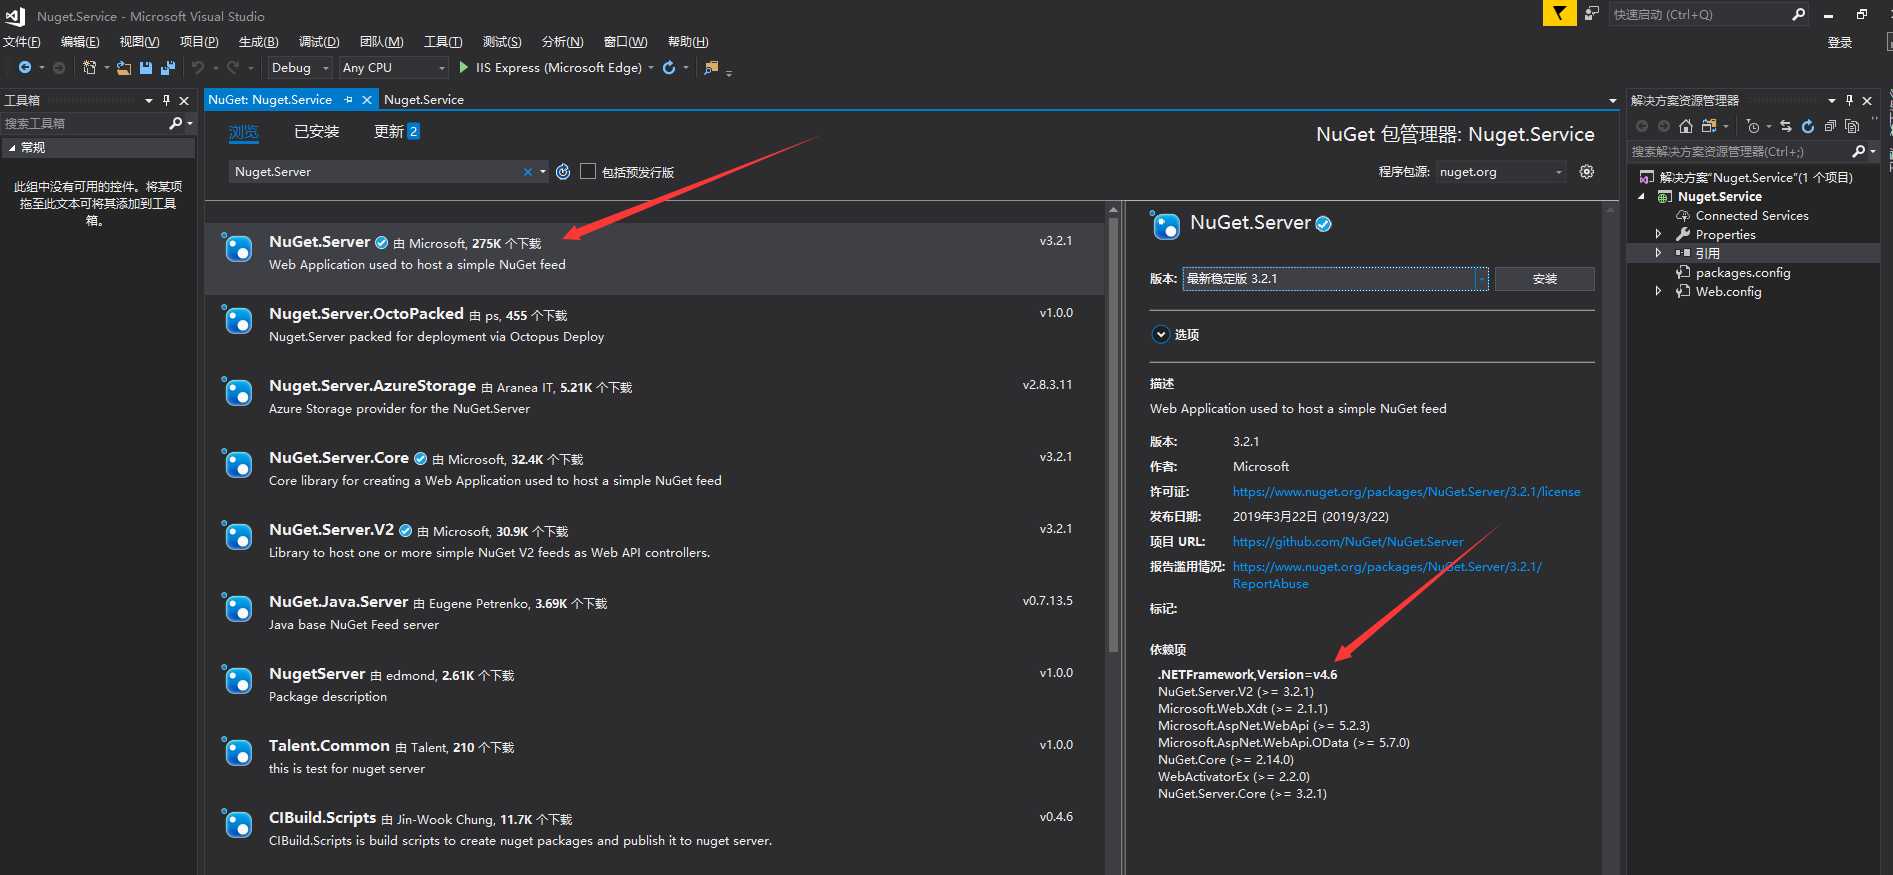This screenshot has width=1893, height=875.
Task: Click Solution Explorer show all files icon
Action: (1852, 126)
